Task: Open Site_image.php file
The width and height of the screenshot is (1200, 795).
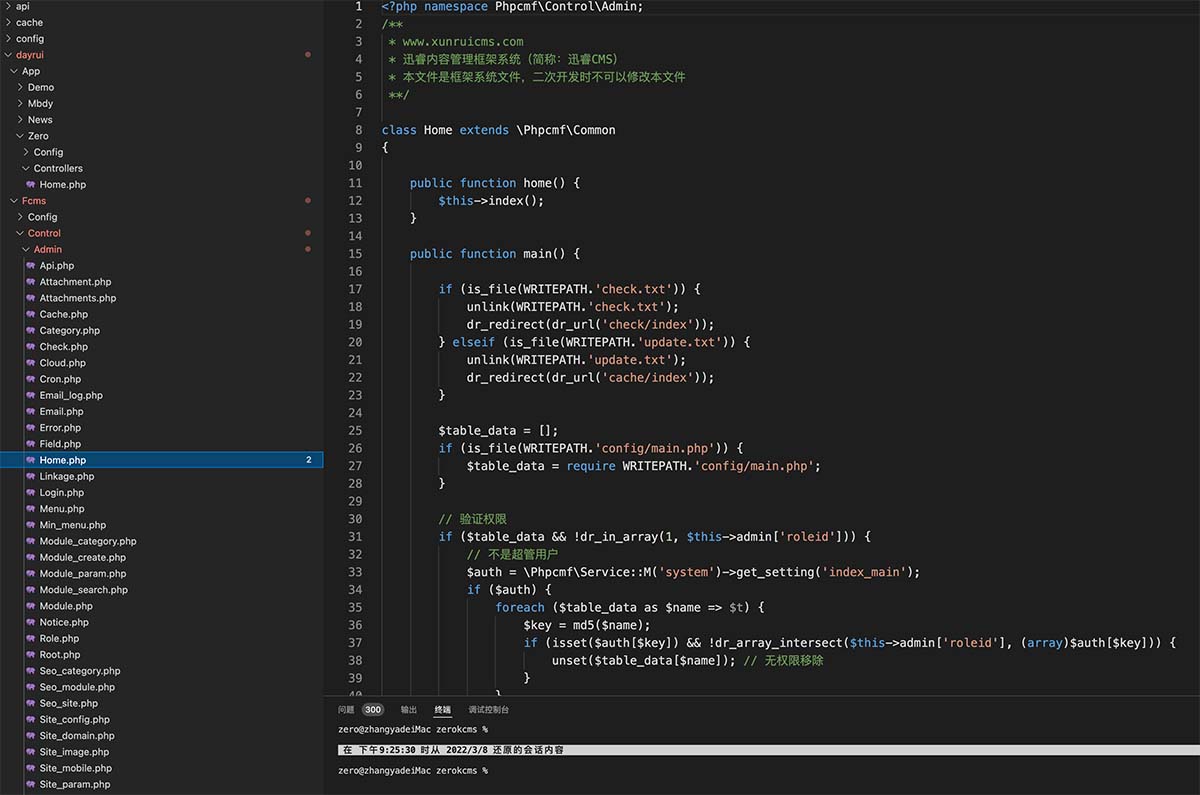Action: 75,752
